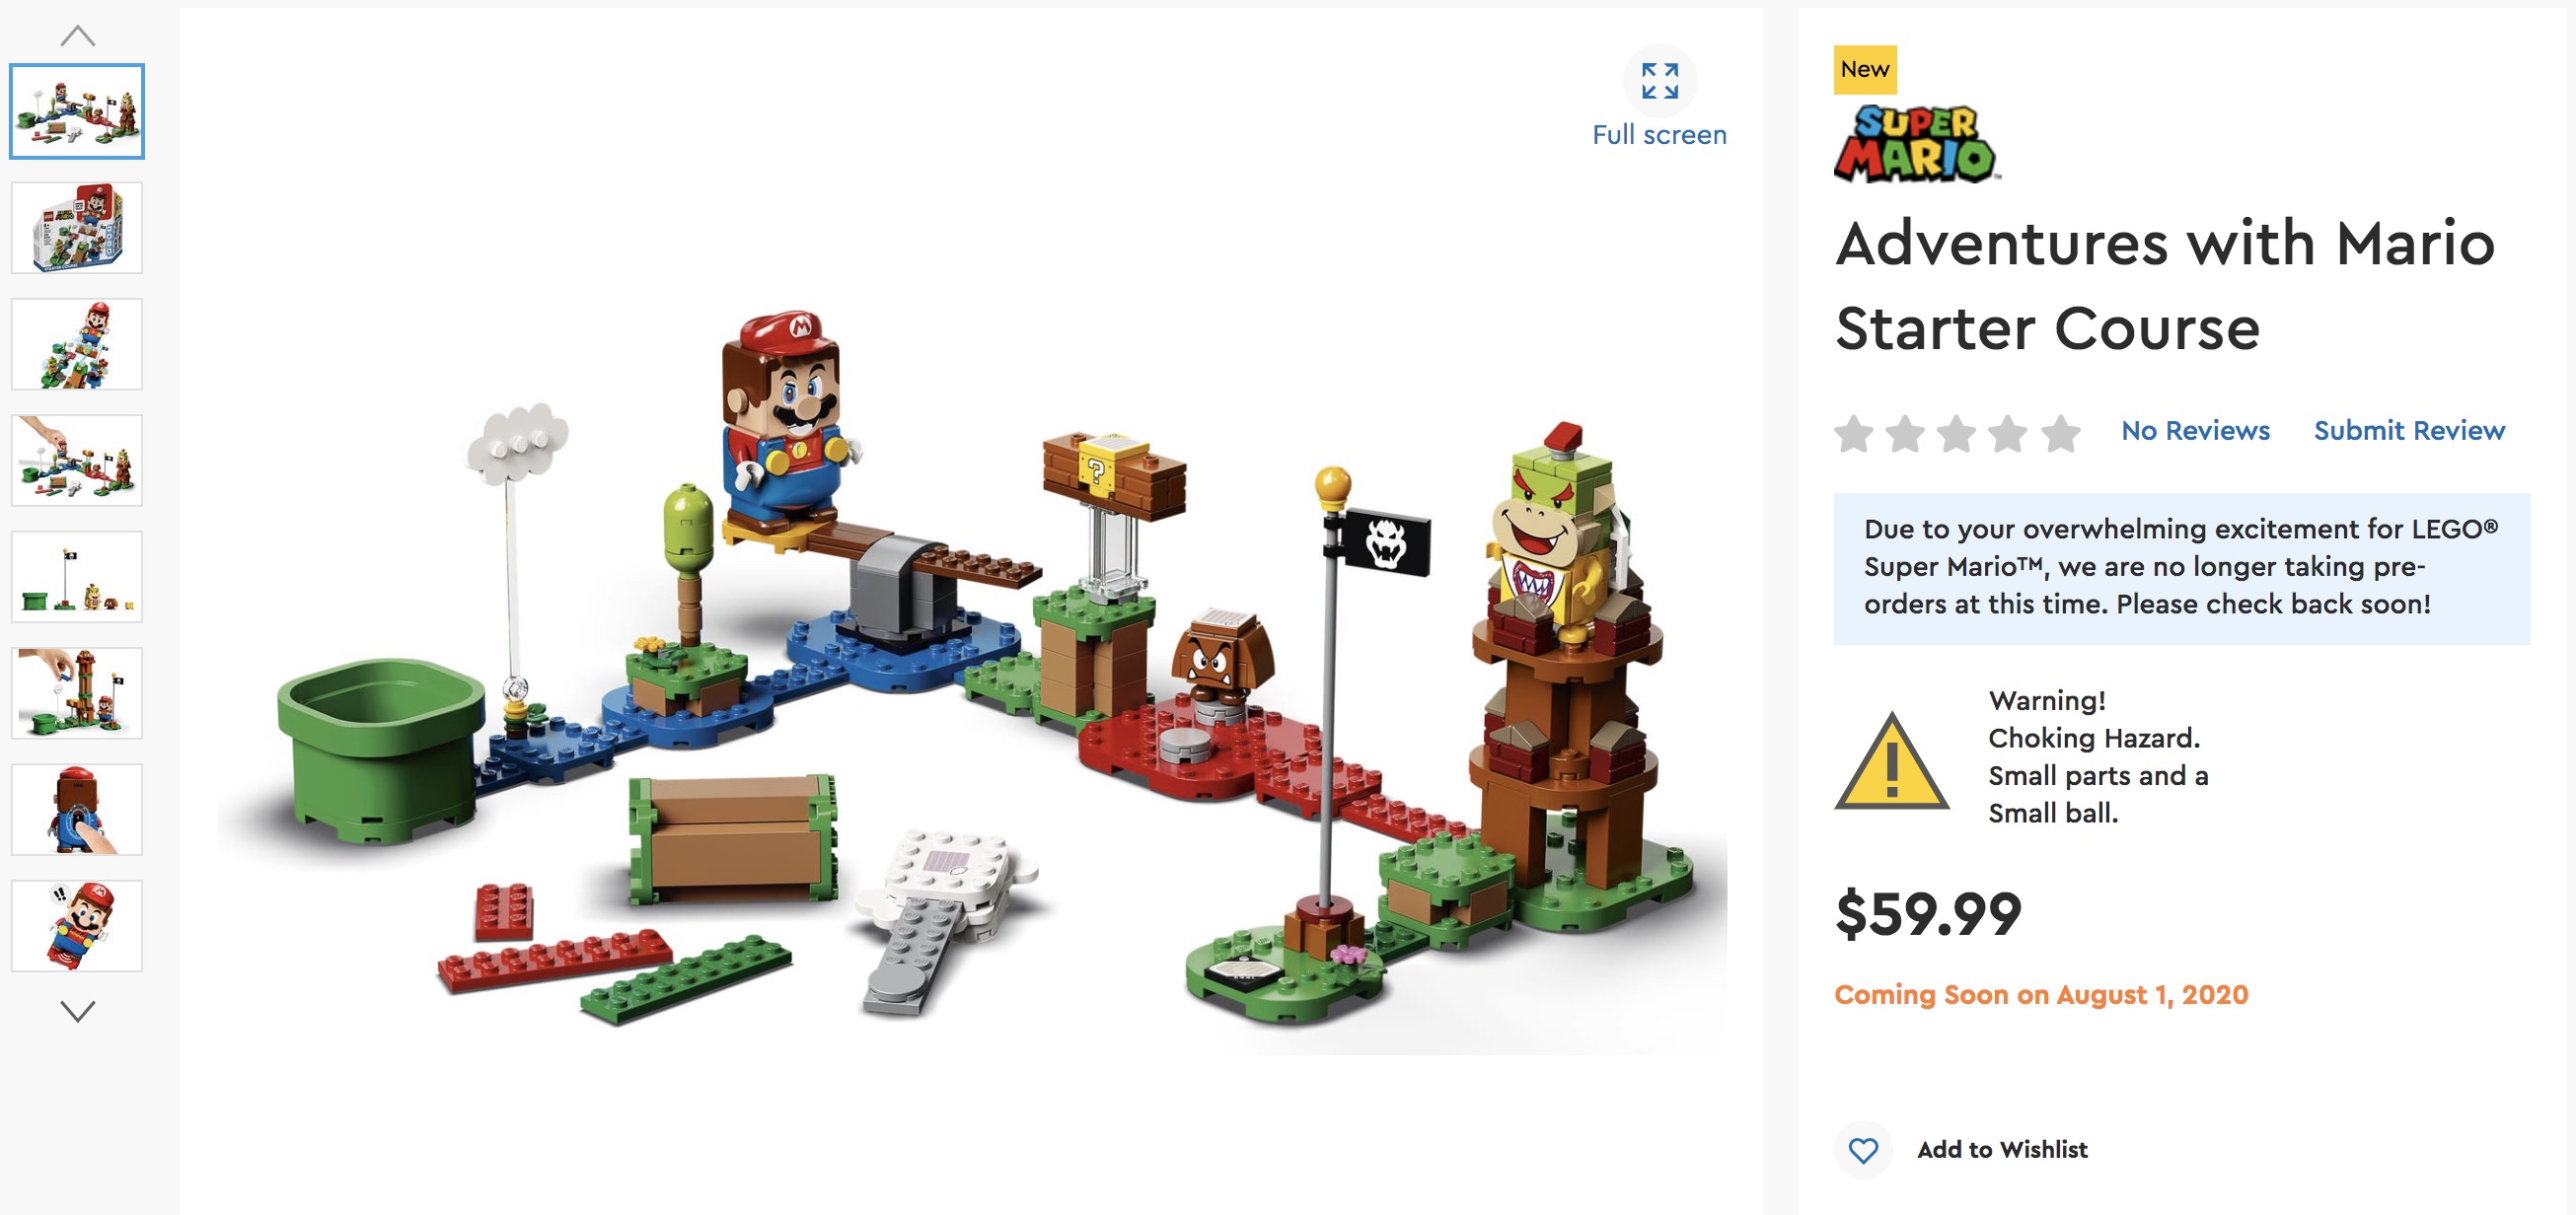Click the five-star rating display
The height and width of the screenshot is (1215, 2576).
[x=1957, y=433]
